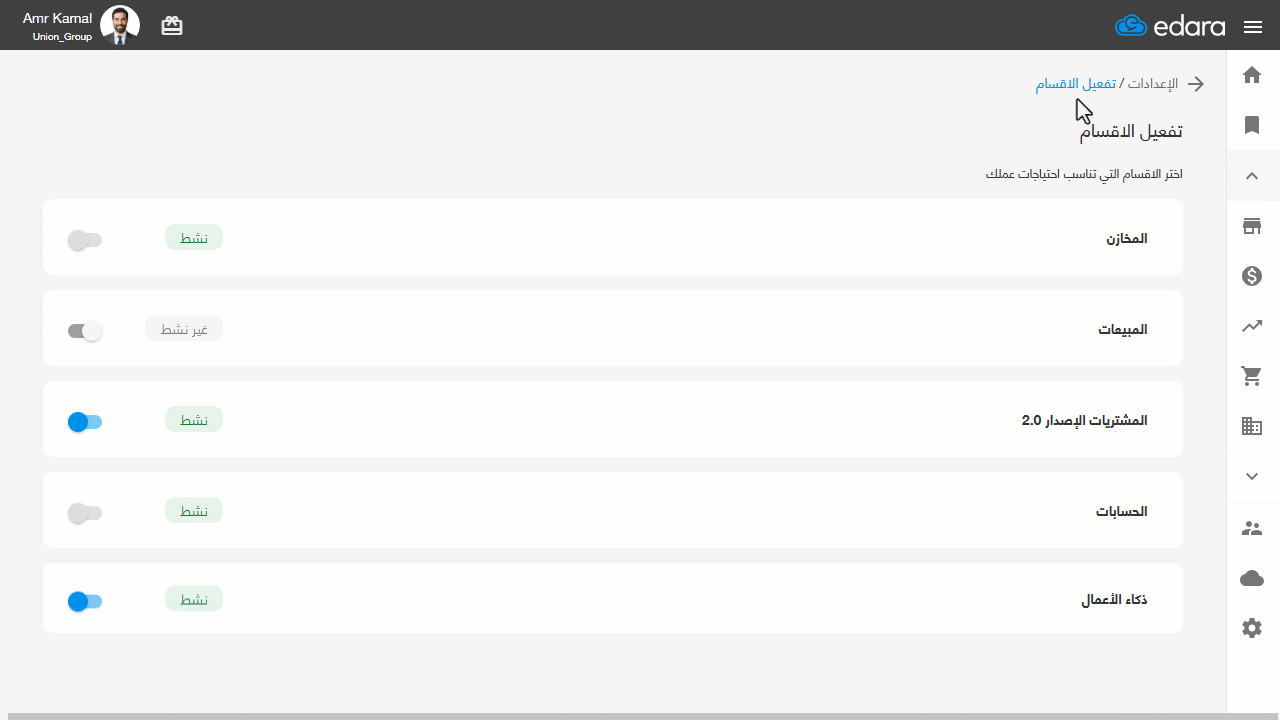Click the building icon in sidebar
The image size is (1280, 720).
[x=1252, y=426]
